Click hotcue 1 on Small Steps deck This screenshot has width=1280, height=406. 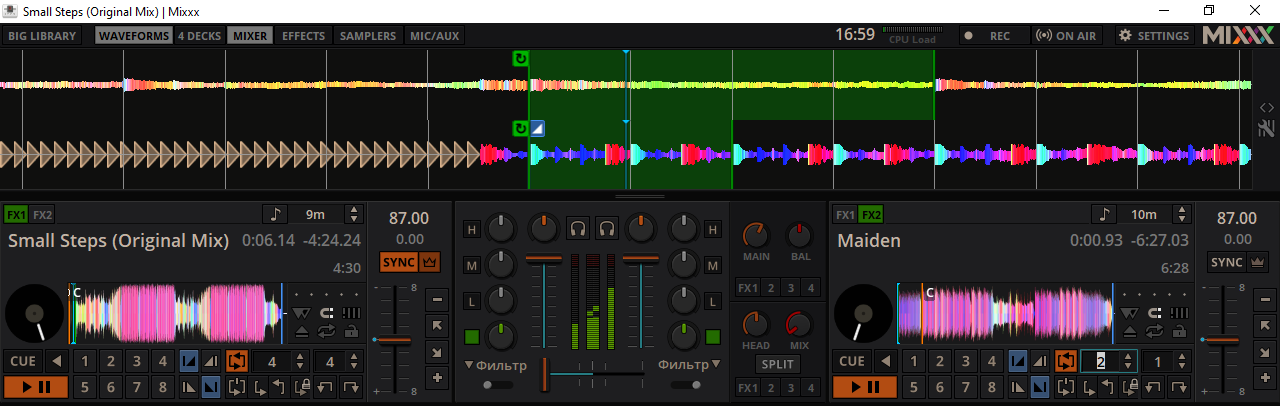pos(85,361)
